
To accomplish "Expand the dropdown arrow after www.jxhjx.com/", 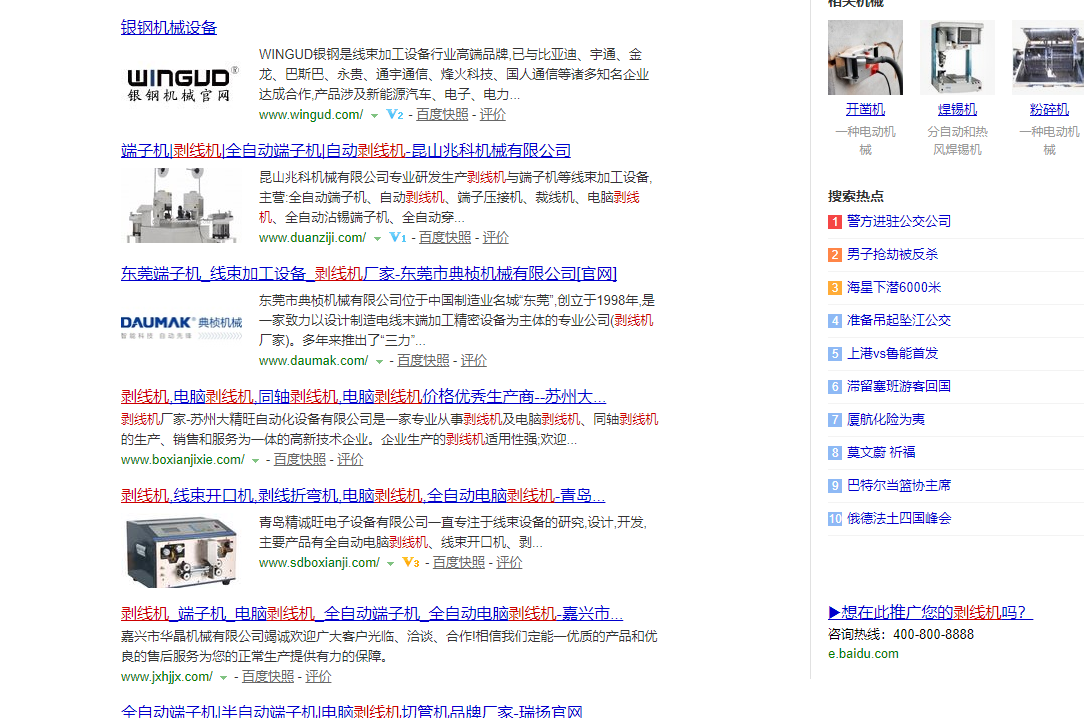I will pyautogui.click(x=224, y=678).
